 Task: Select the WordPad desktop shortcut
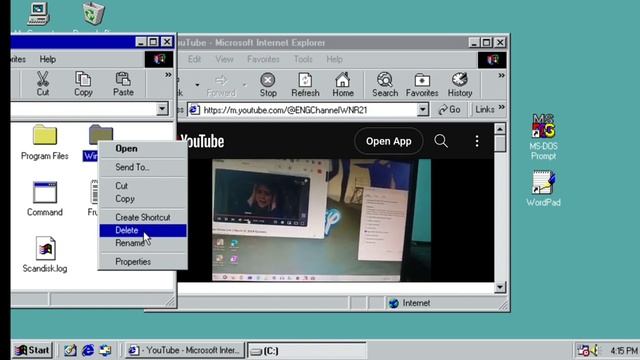[x=543, y=189]
